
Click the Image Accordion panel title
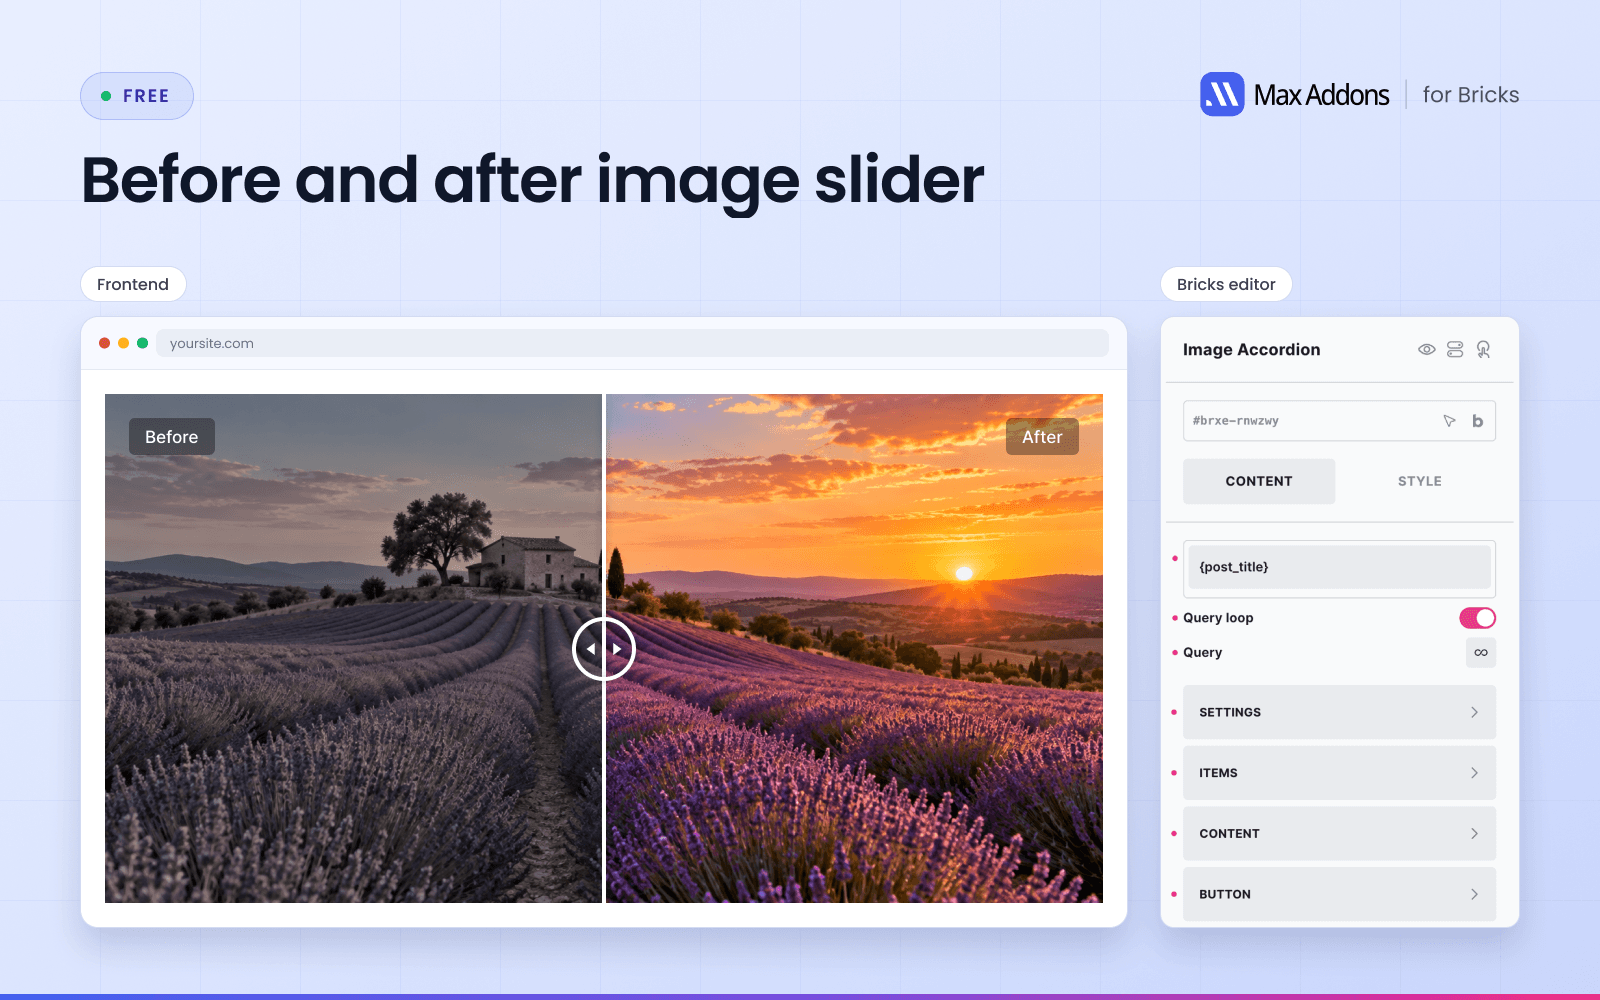pyautogui.click(x=1251, y=349)
